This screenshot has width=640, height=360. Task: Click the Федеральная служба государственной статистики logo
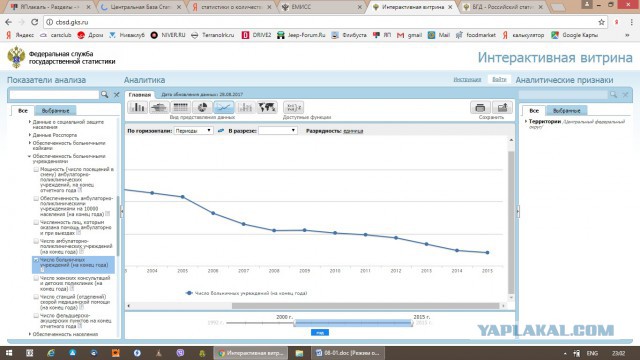[x=61, y=58]
